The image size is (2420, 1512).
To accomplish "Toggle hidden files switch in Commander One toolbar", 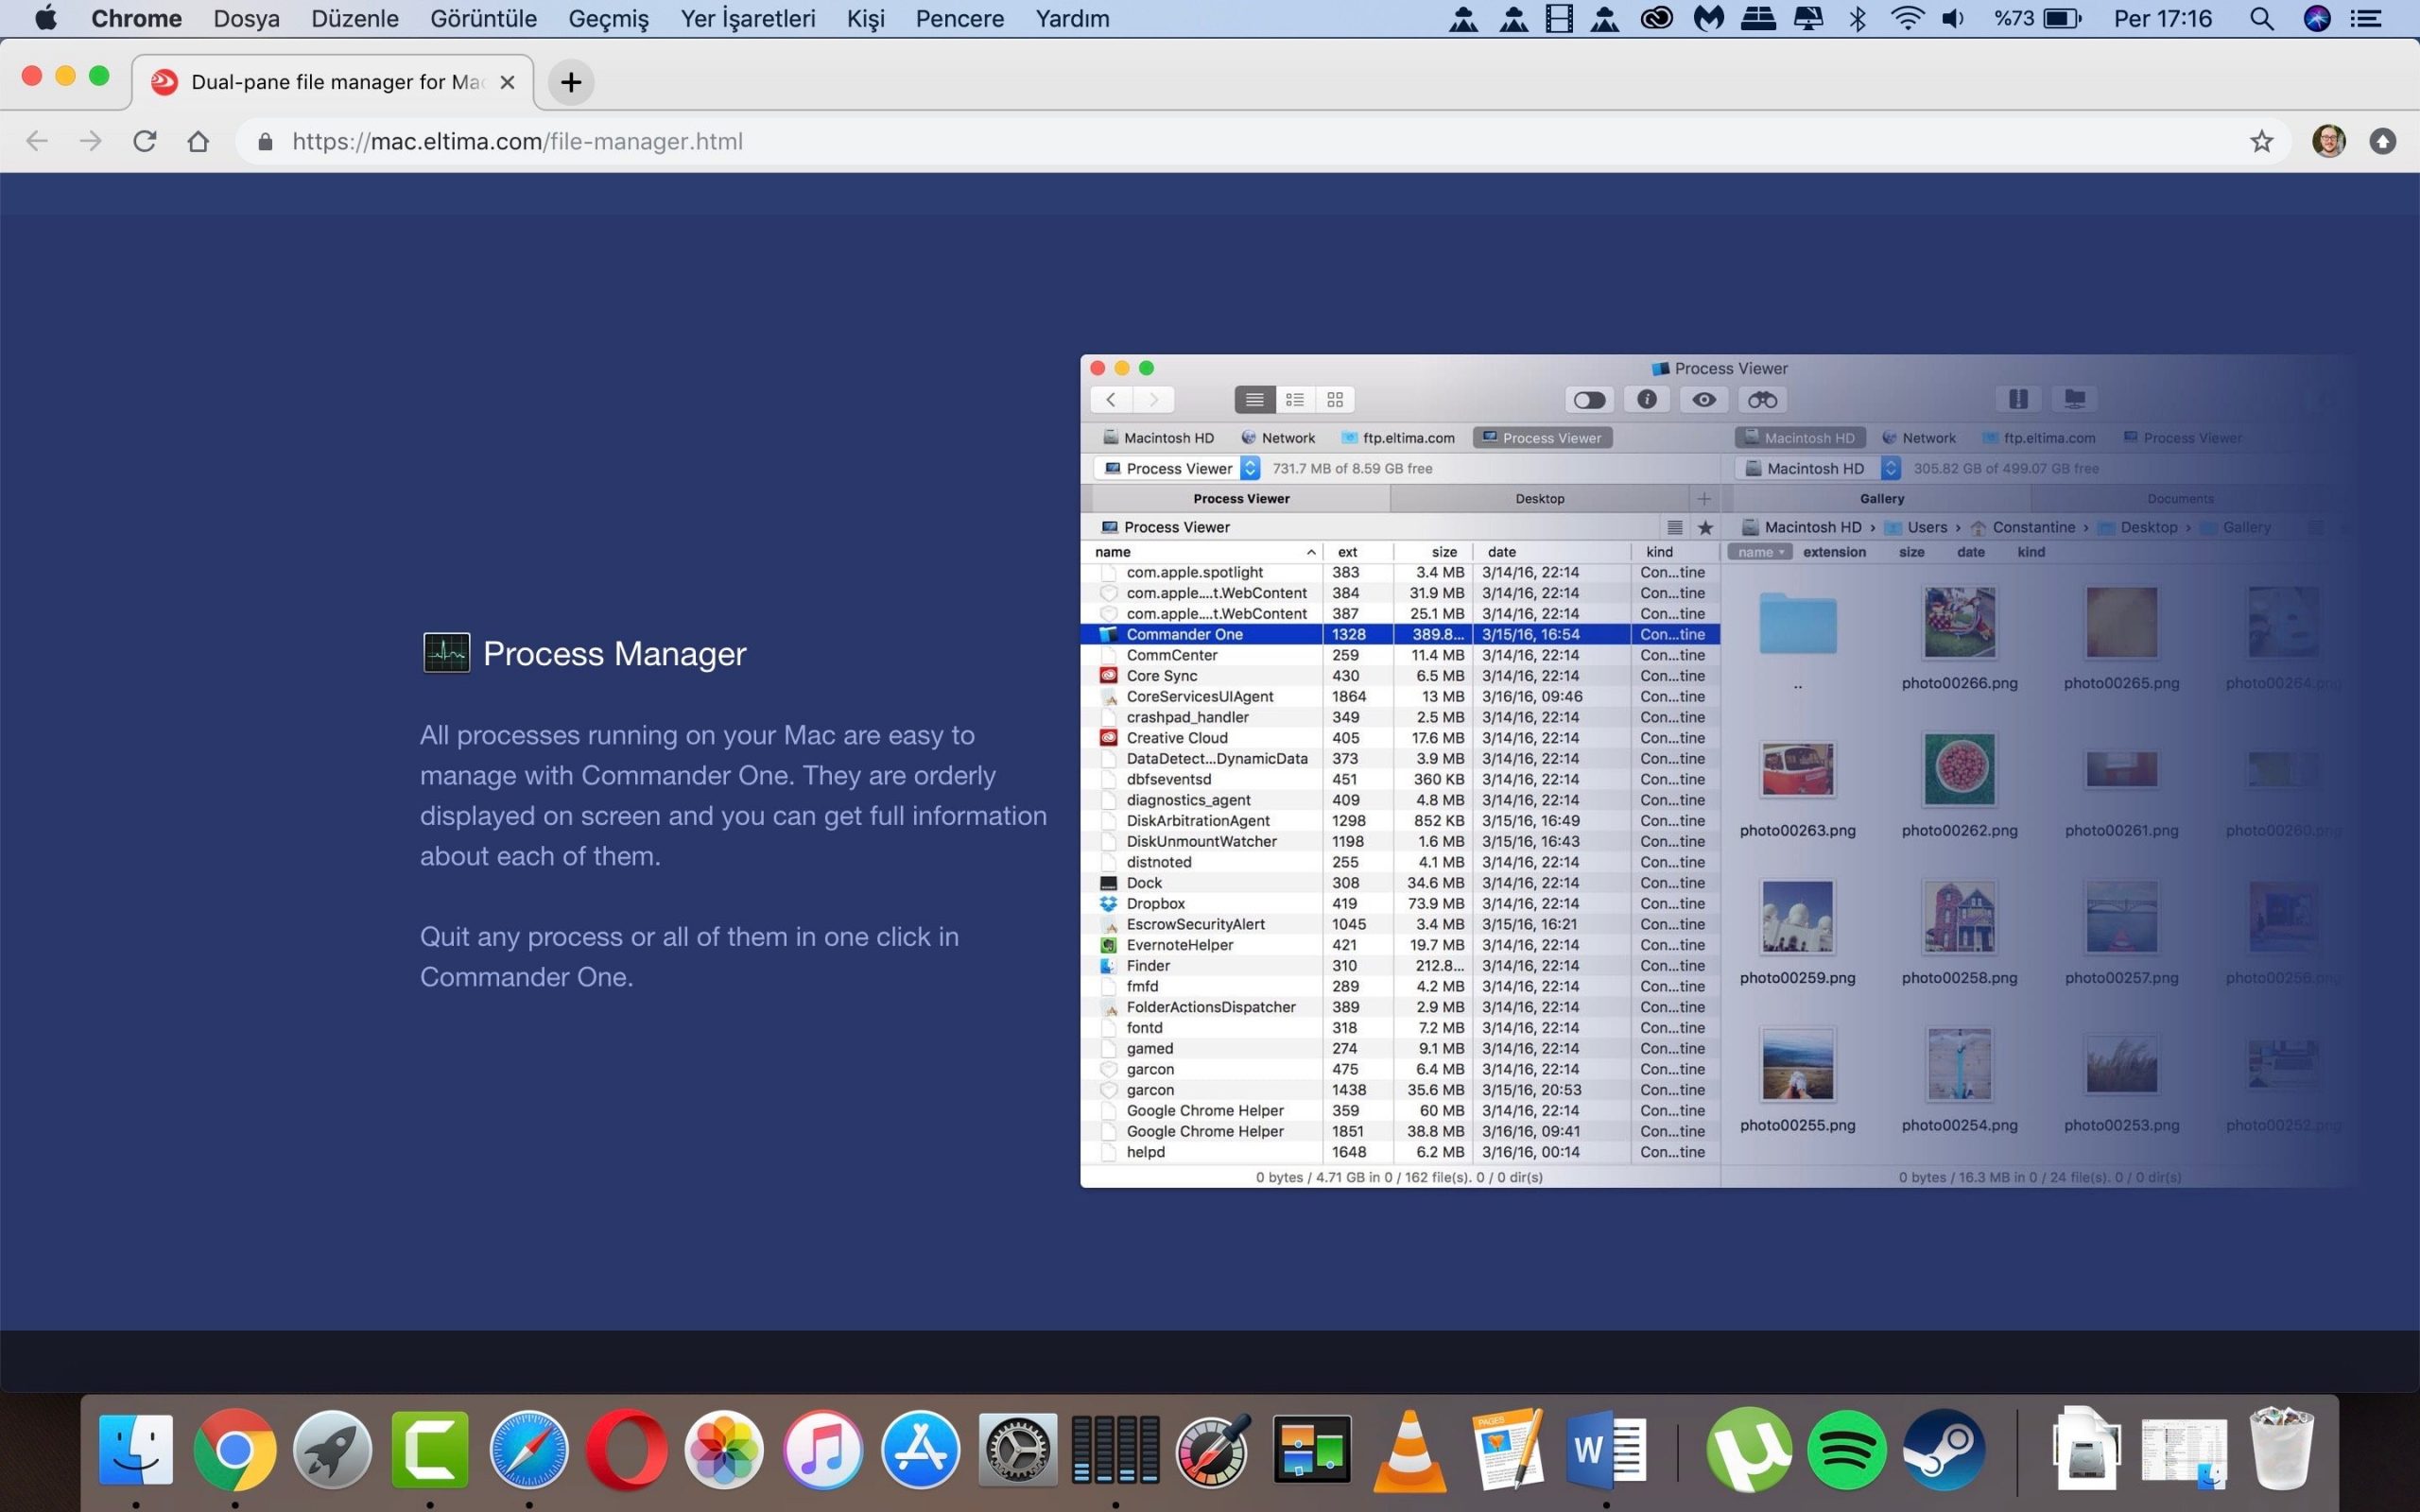I will [1589, 400].
